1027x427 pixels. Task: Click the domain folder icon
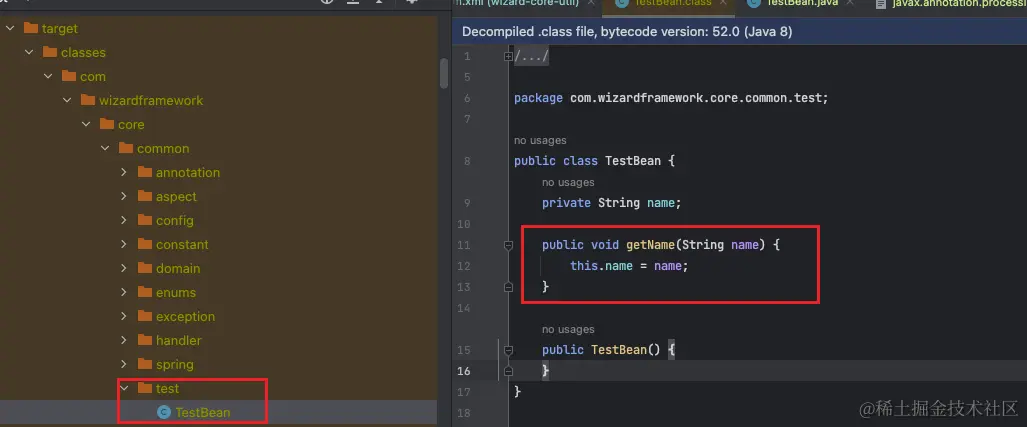[145, 268]
